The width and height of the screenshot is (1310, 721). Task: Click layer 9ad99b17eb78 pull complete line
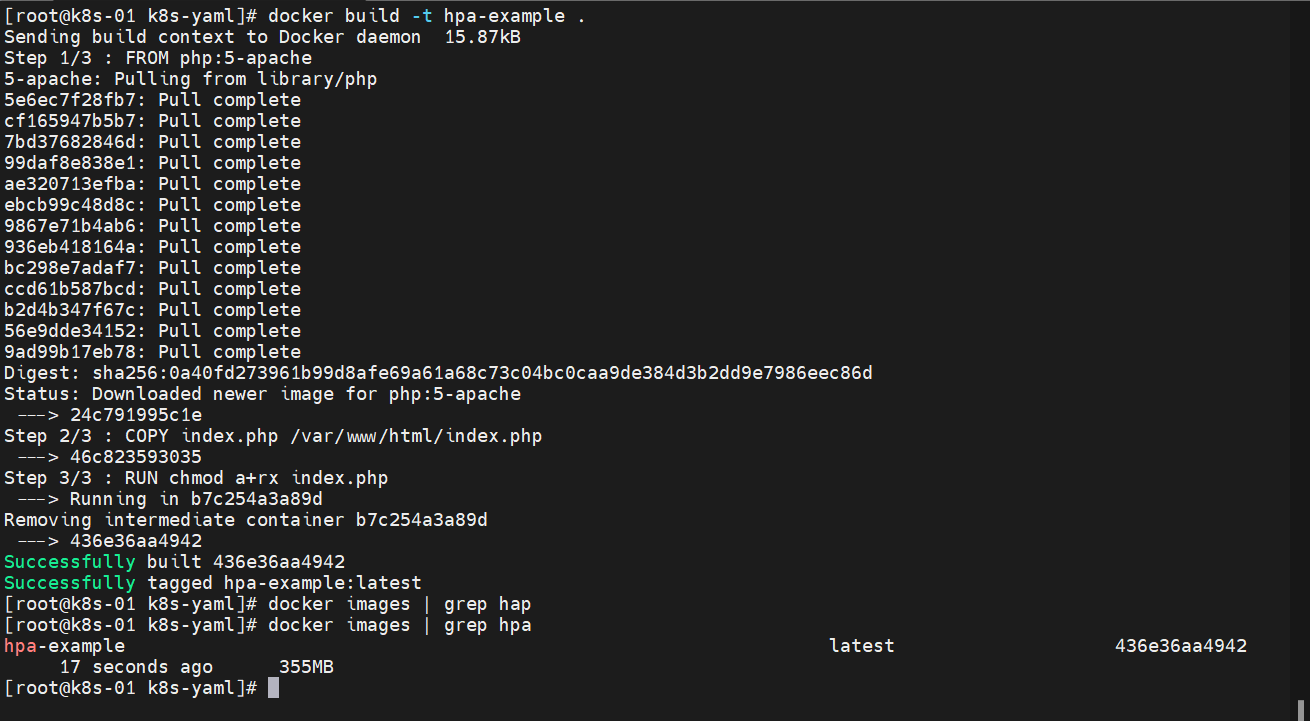[152, 352]
